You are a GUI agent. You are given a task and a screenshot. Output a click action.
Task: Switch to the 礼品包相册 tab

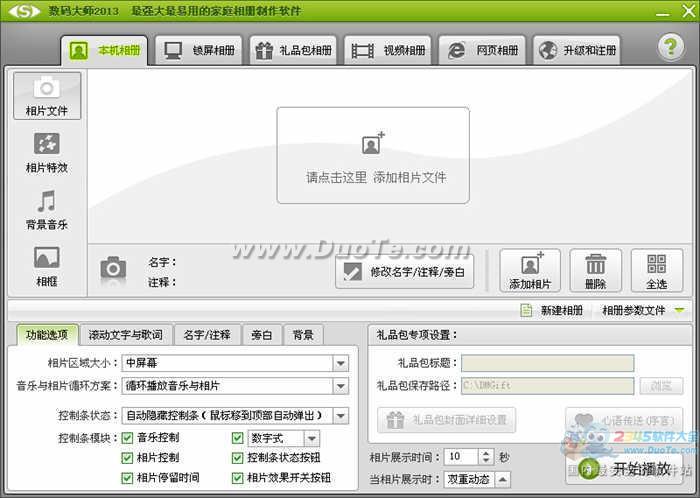click(x=293, y=50)
